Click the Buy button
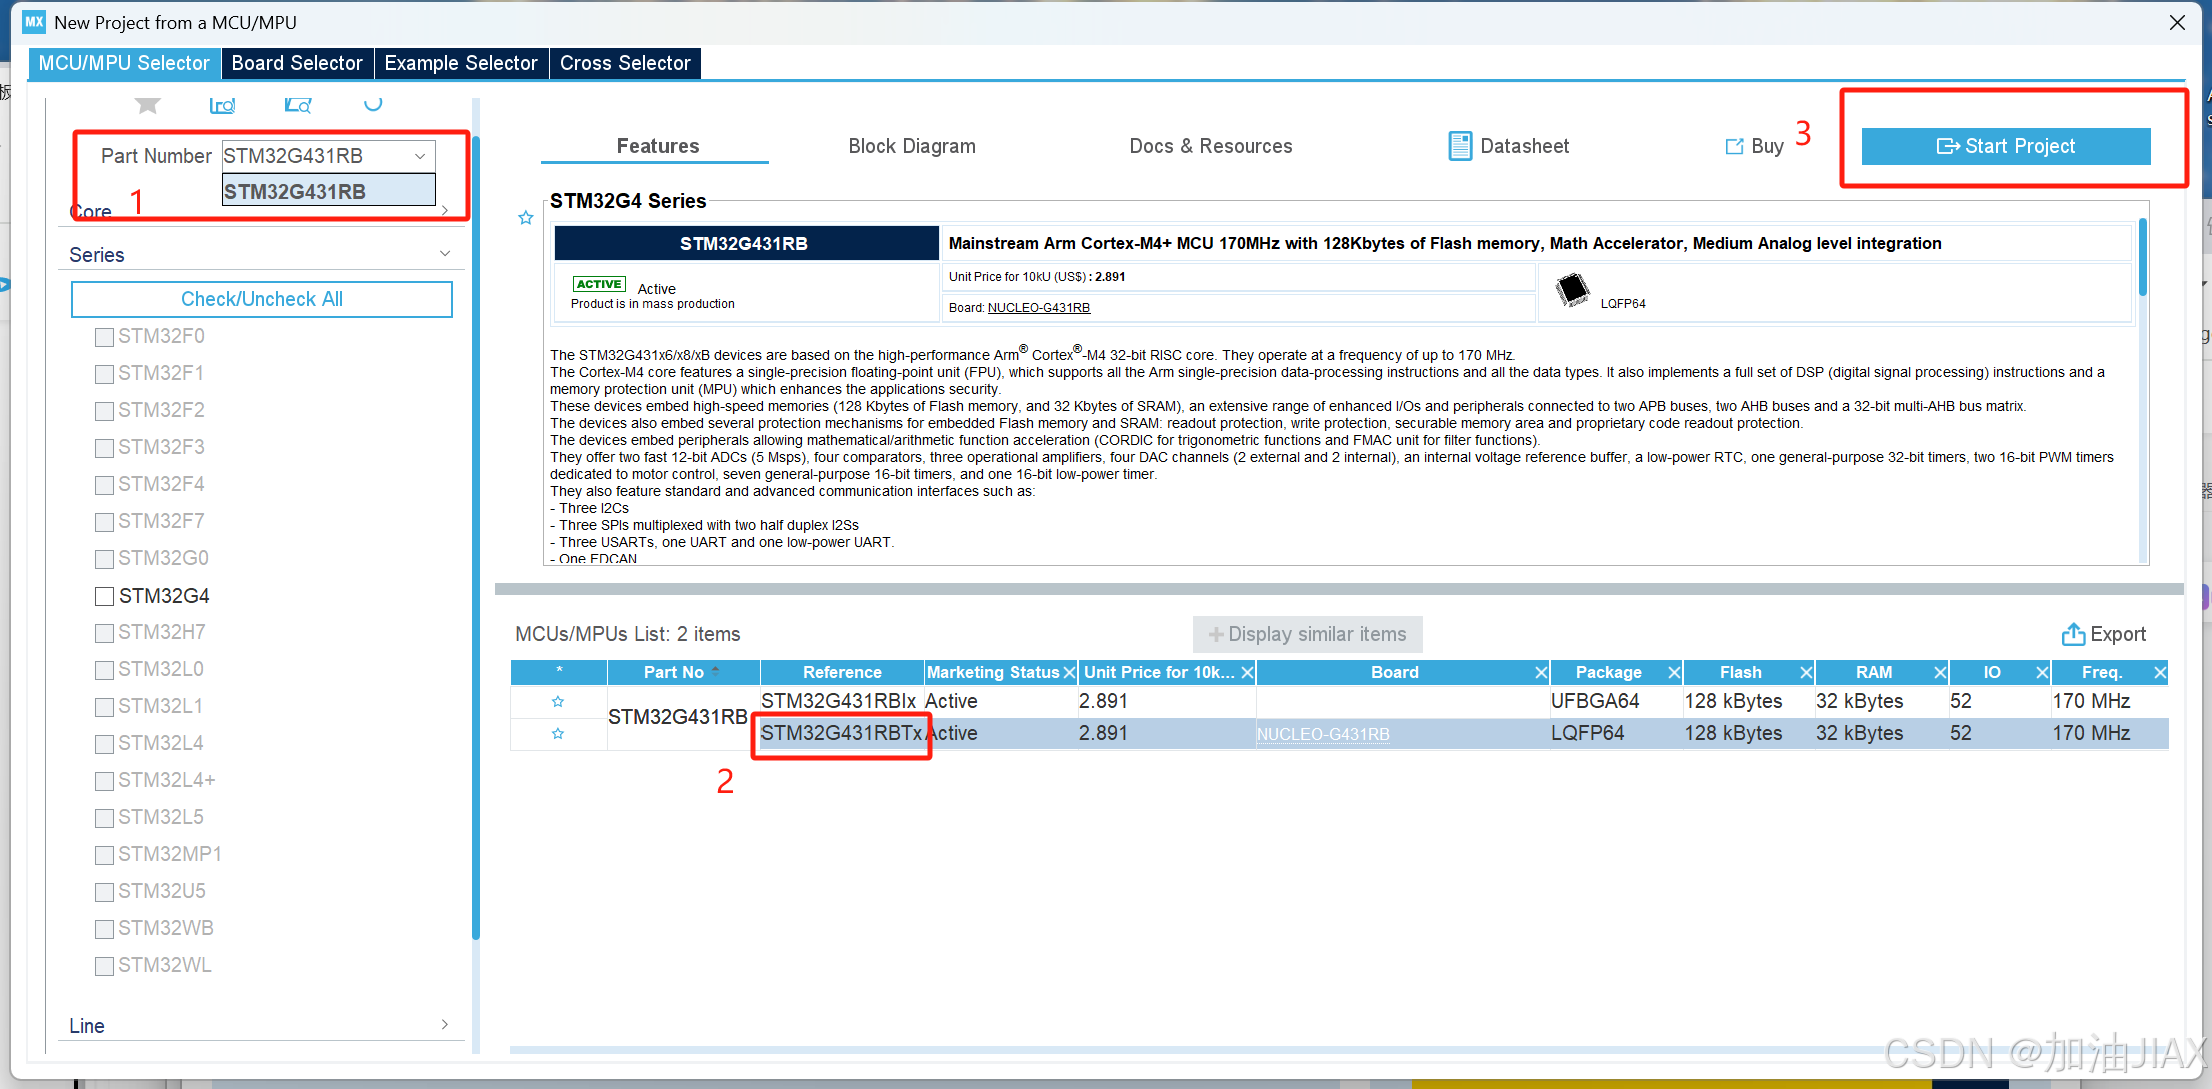This screenshot has height=1089, width=2212. [1755, 146]
